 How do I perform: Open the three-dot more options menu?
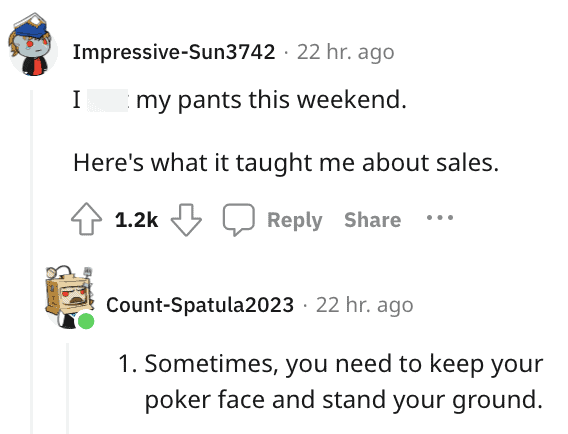[440, 218]
